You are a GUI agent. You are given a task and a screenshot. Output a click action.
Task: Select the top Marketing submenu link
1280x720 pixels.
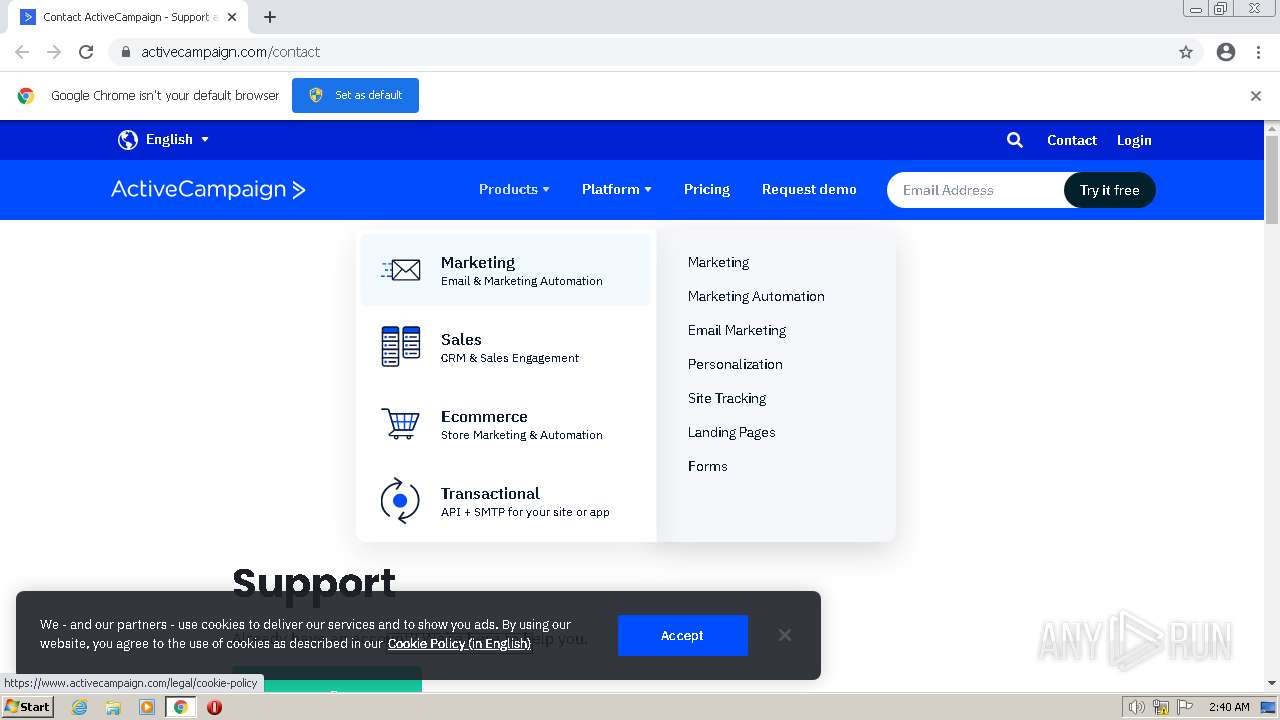[718, 262]
